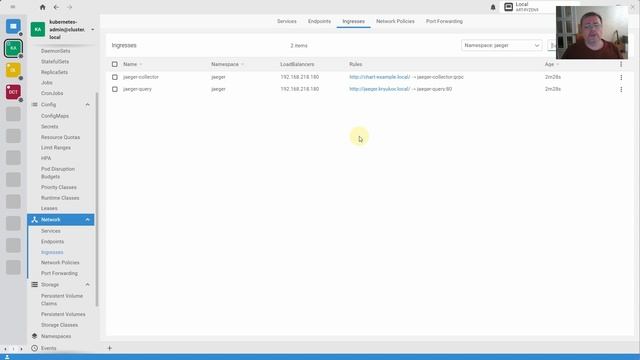
Task: Select the yellow cluster hotbar icon
Action: (13, 70)
